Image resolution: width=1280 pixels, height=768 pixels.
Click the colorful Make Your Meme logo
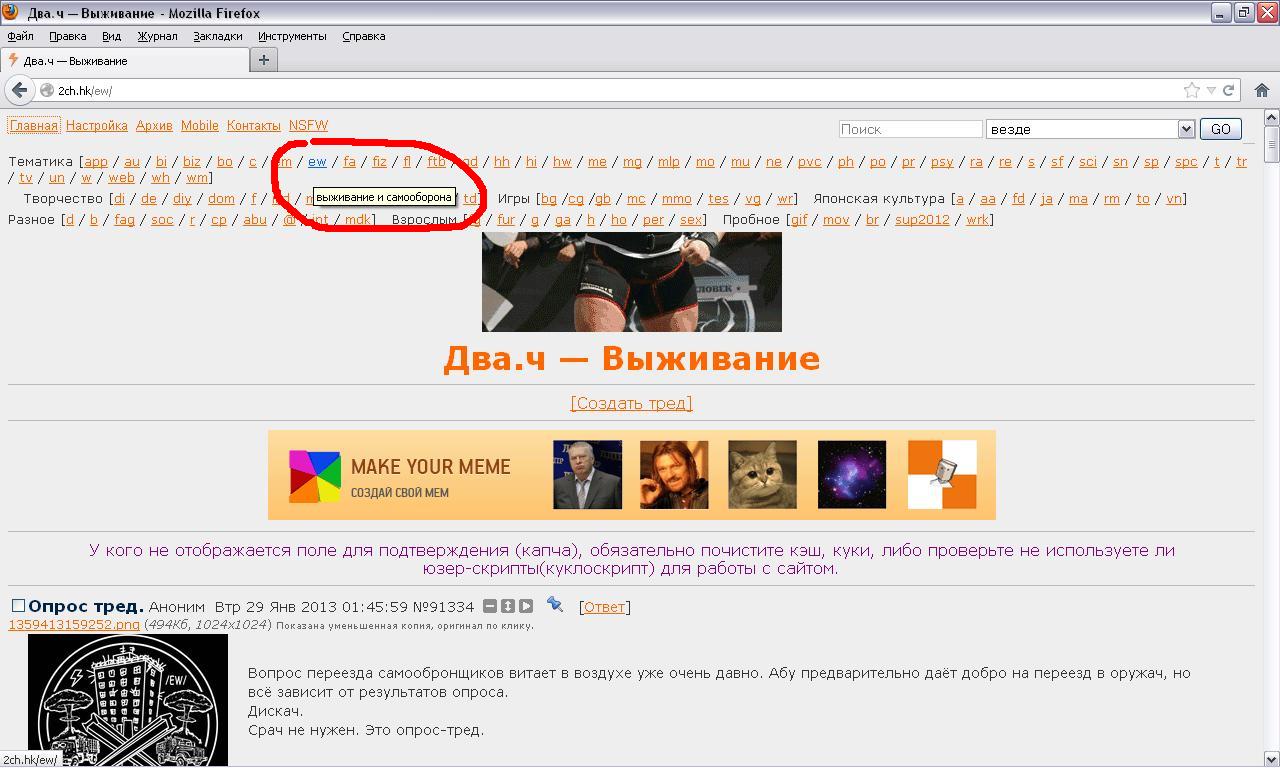(x=315, y=476)
